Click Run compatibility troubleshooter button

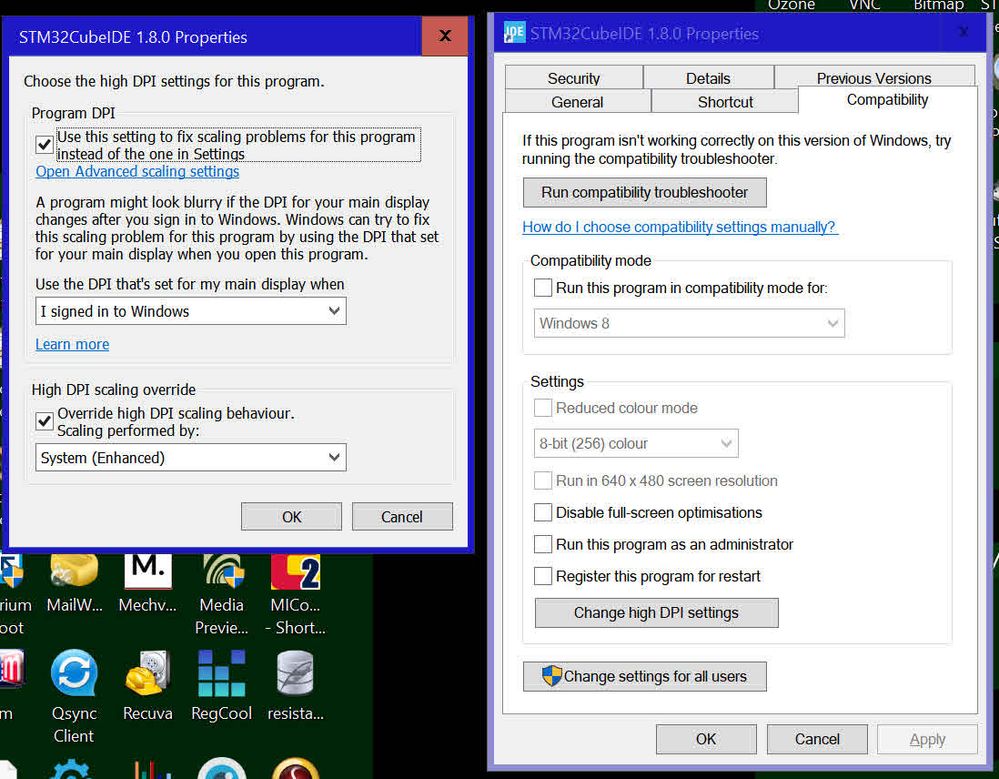[644, 192]
